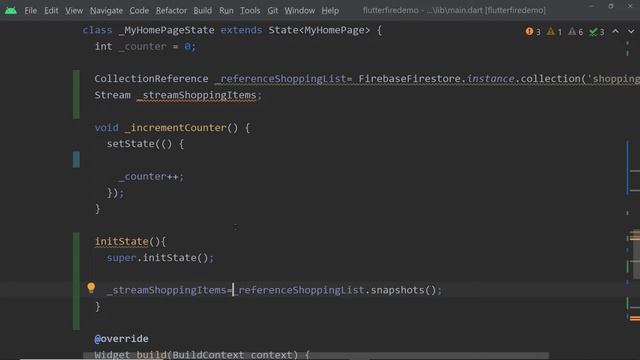Open the Code menu
The image size is (640, 360).
point(139,11)
